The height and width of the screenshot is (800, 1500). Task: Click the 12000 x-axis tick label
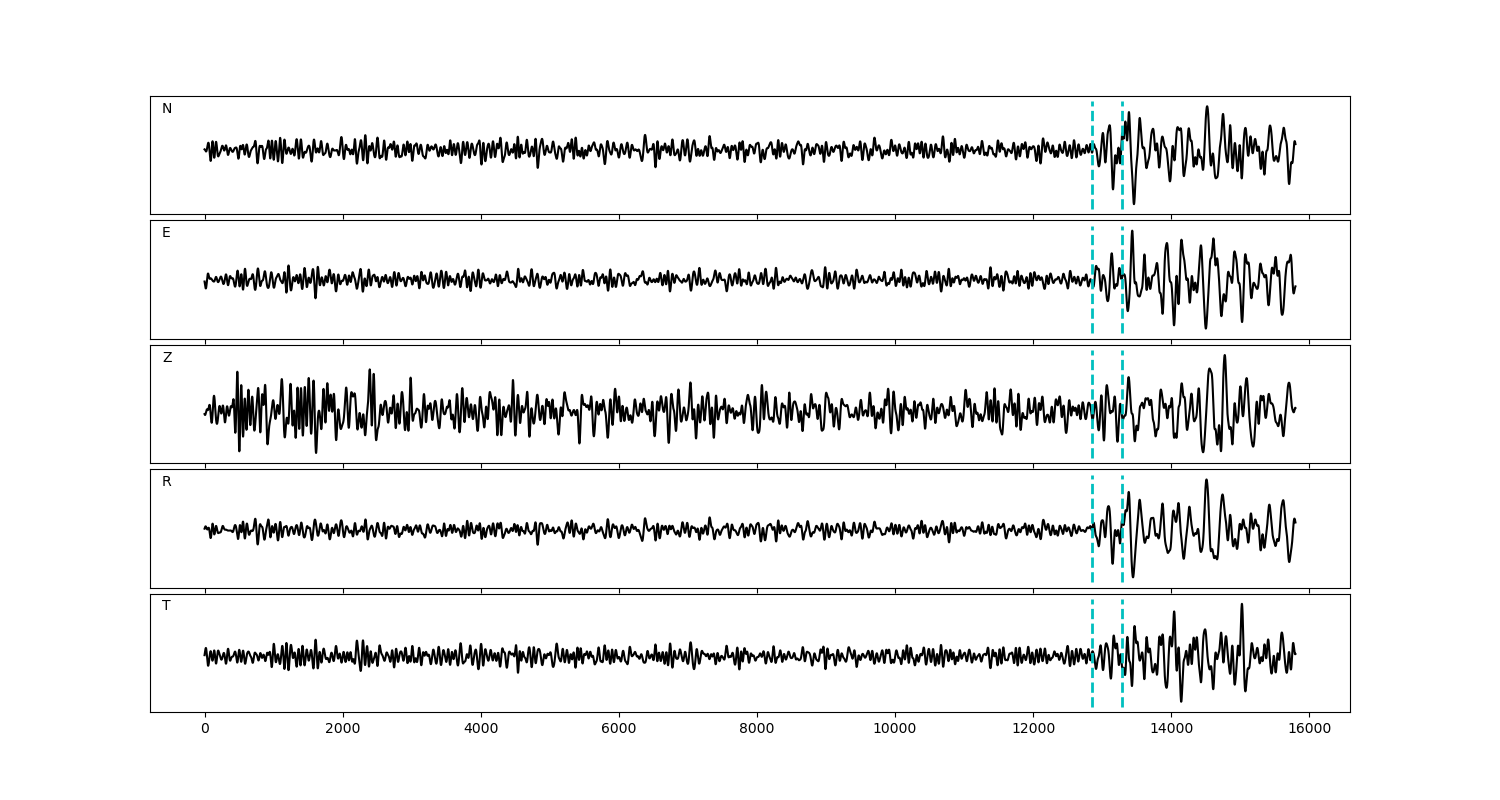tap(1033, 730)
